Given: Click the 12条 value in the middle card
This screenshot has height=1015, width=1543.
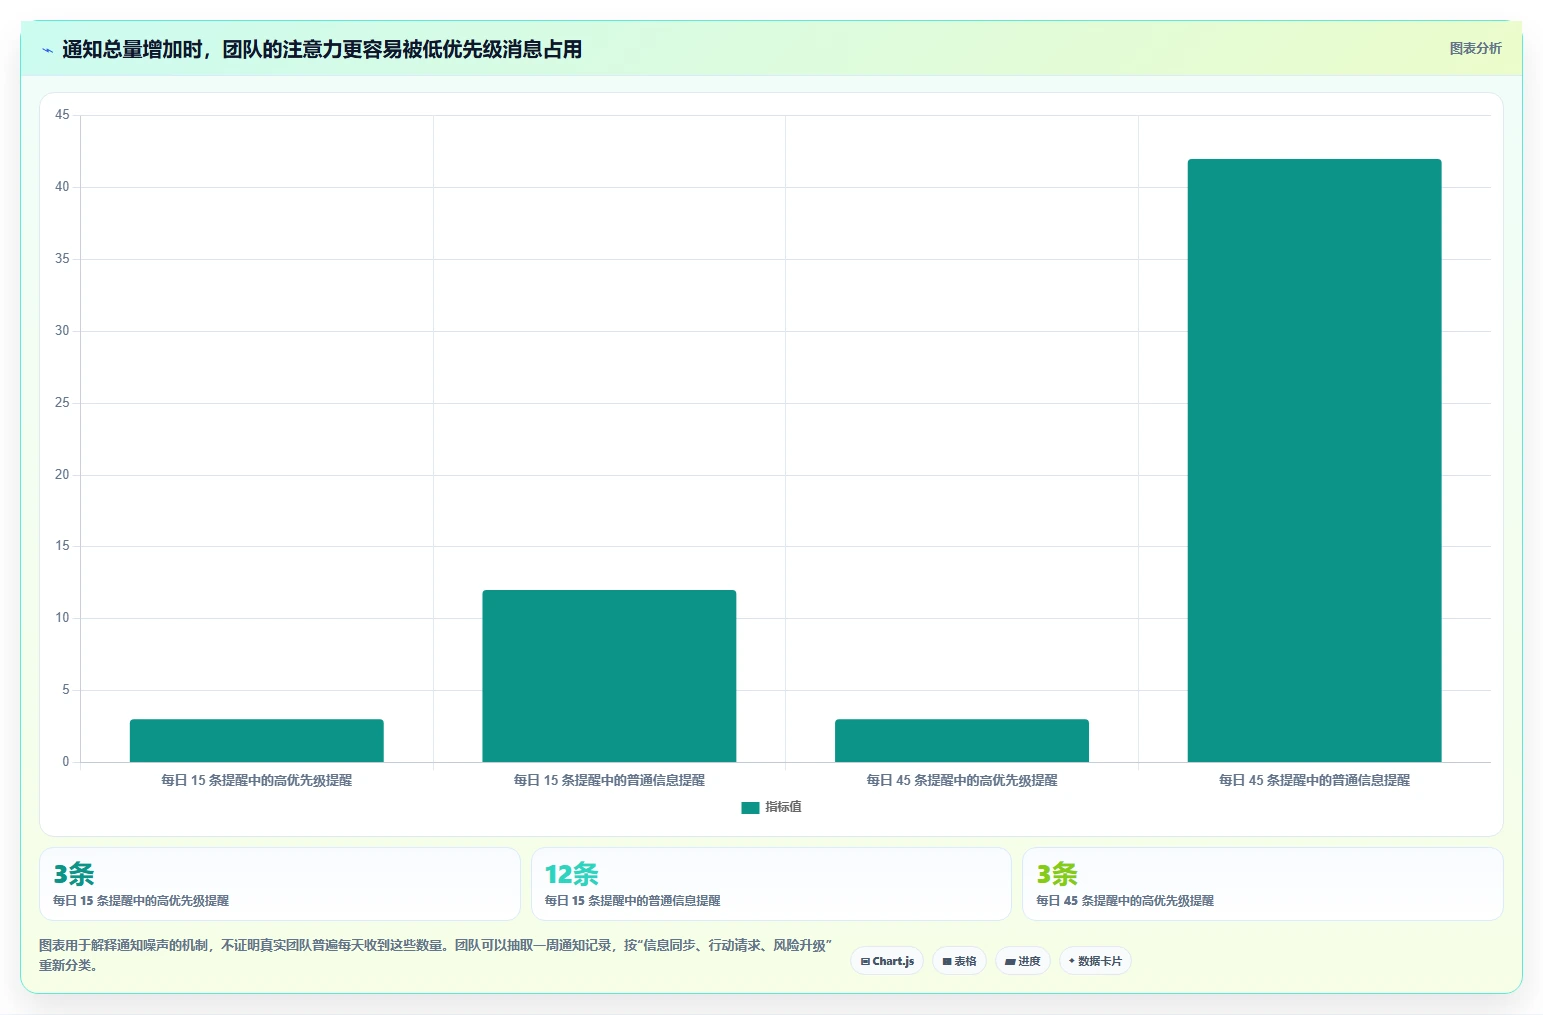Looking at the screenshot, I should 571,874.
